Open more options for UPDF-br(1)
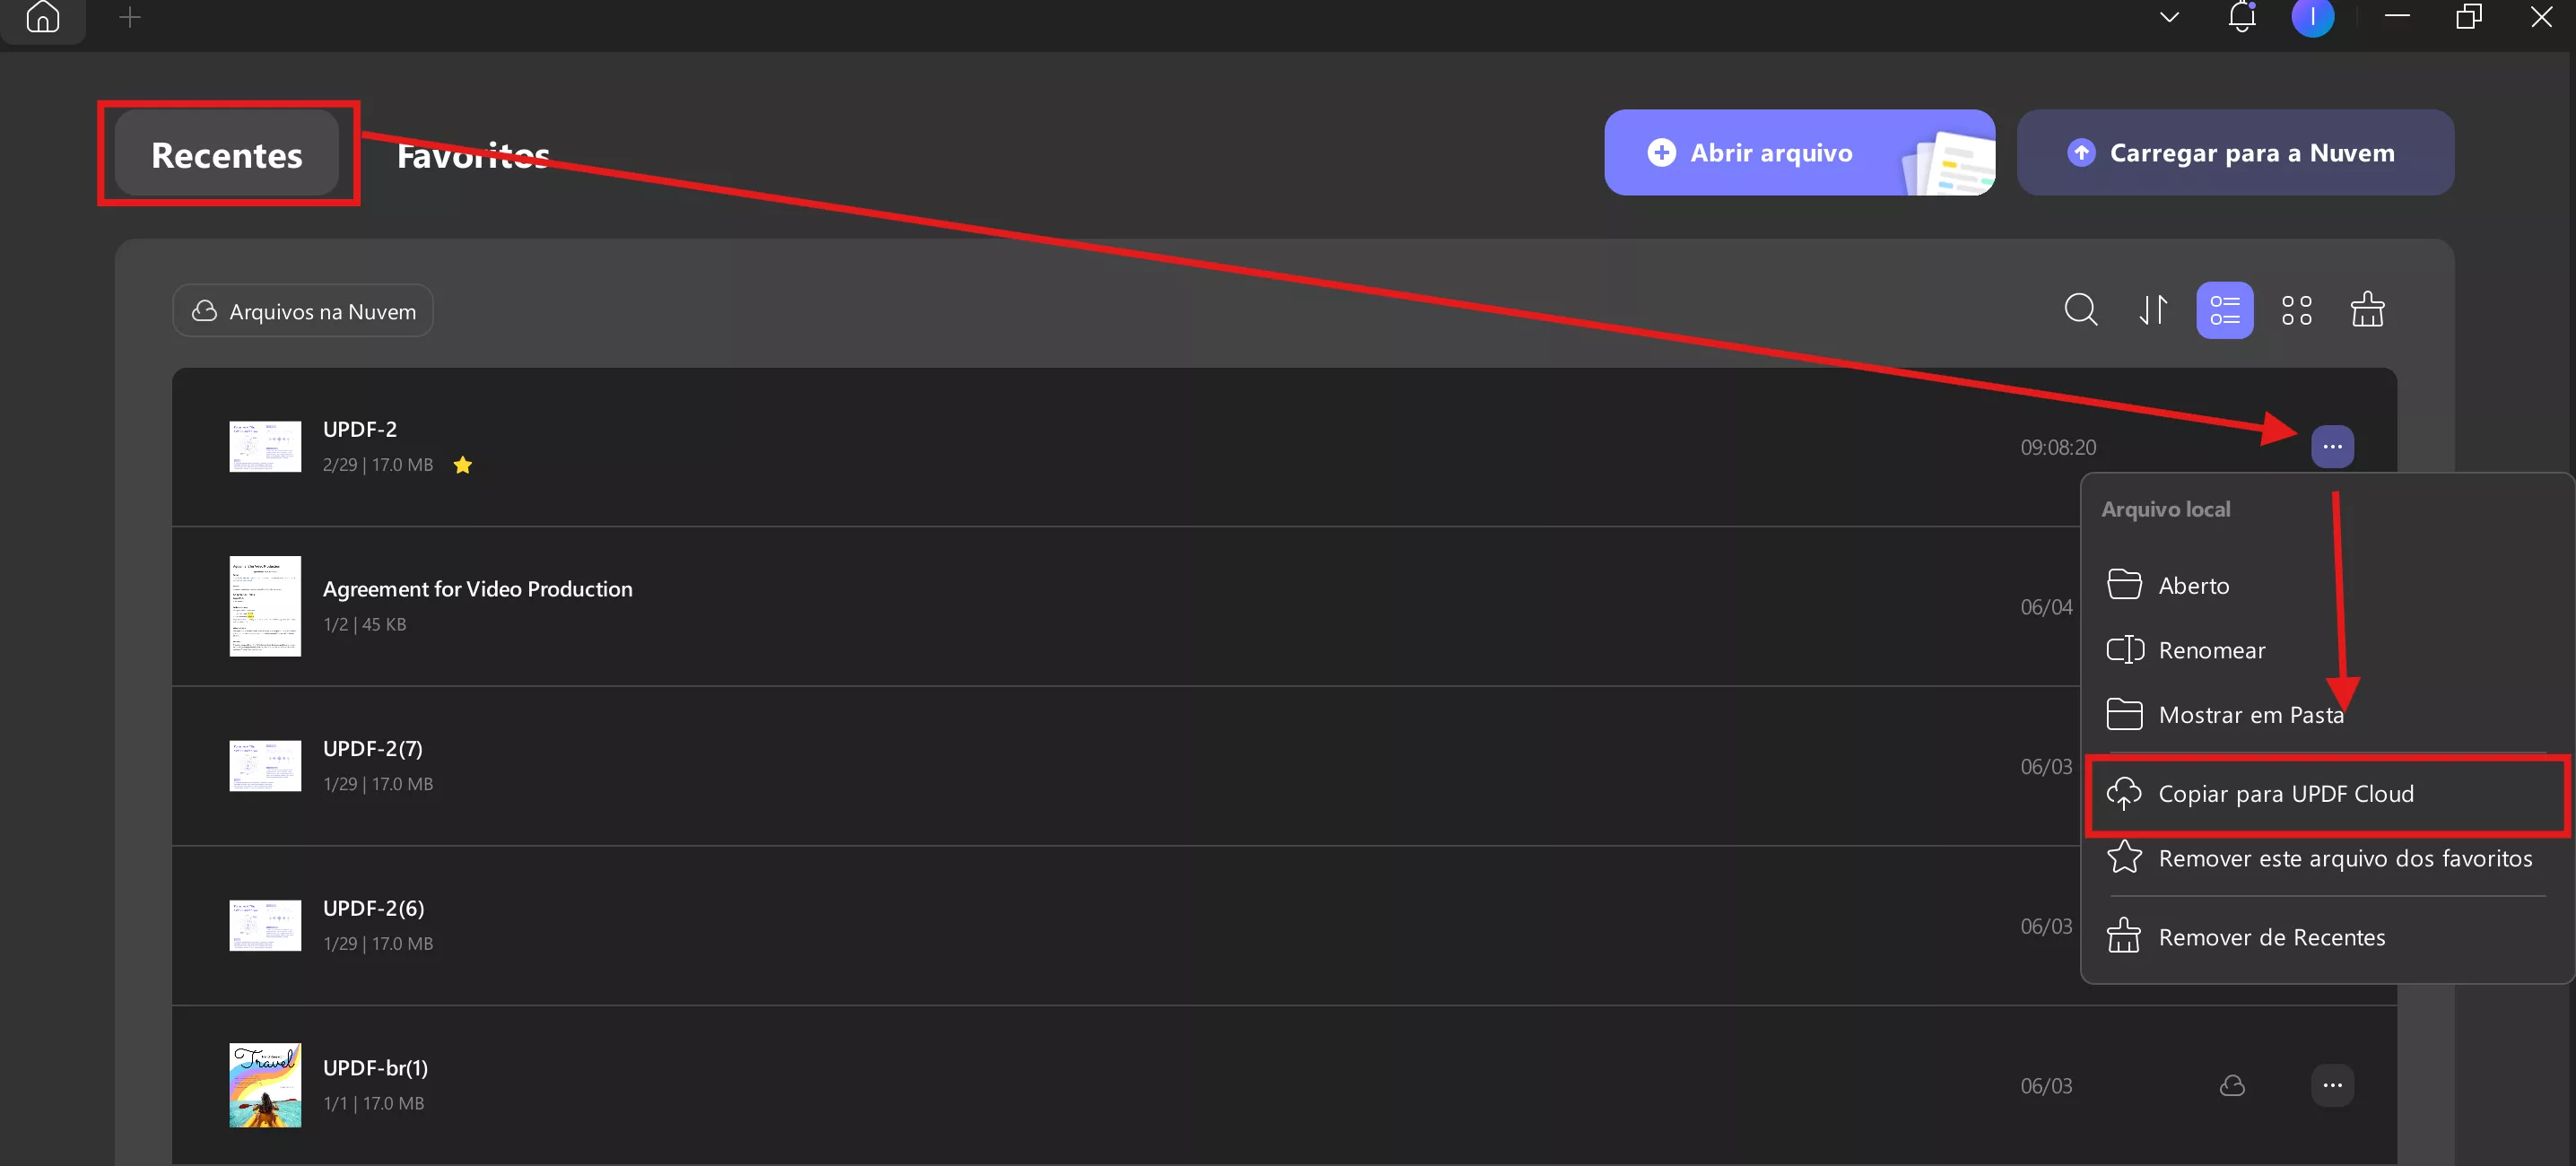The image size is (2576, 1166). click(2332, 1085)
